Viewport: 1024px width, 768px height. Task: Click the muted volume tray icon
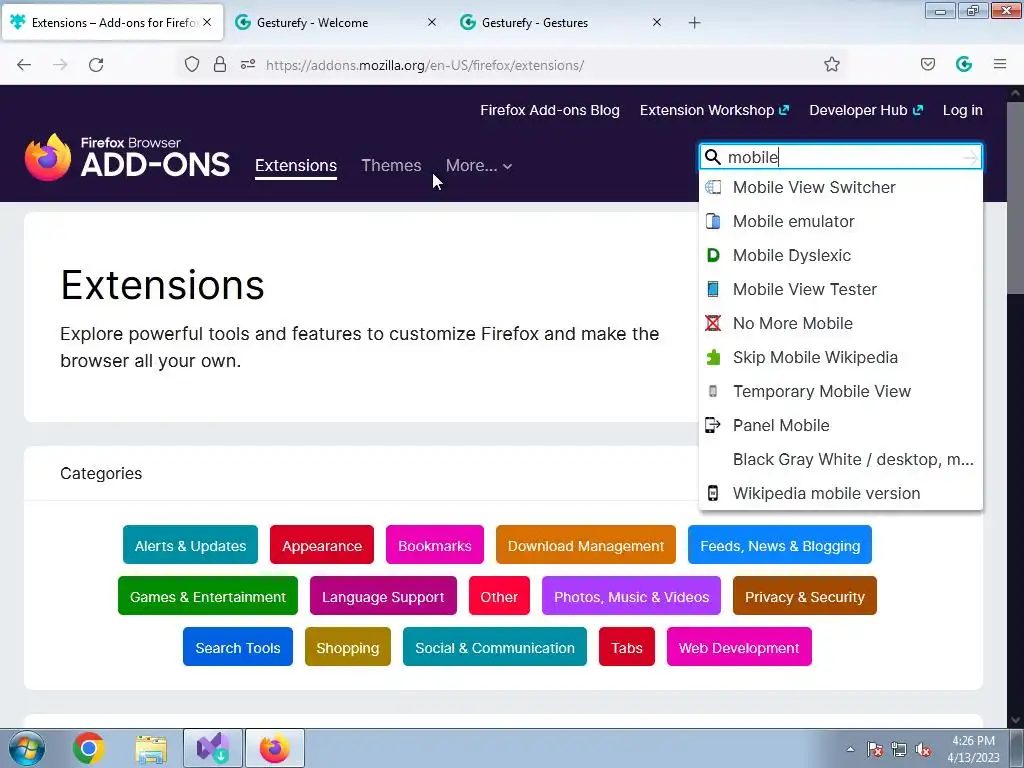click(923, 749)
